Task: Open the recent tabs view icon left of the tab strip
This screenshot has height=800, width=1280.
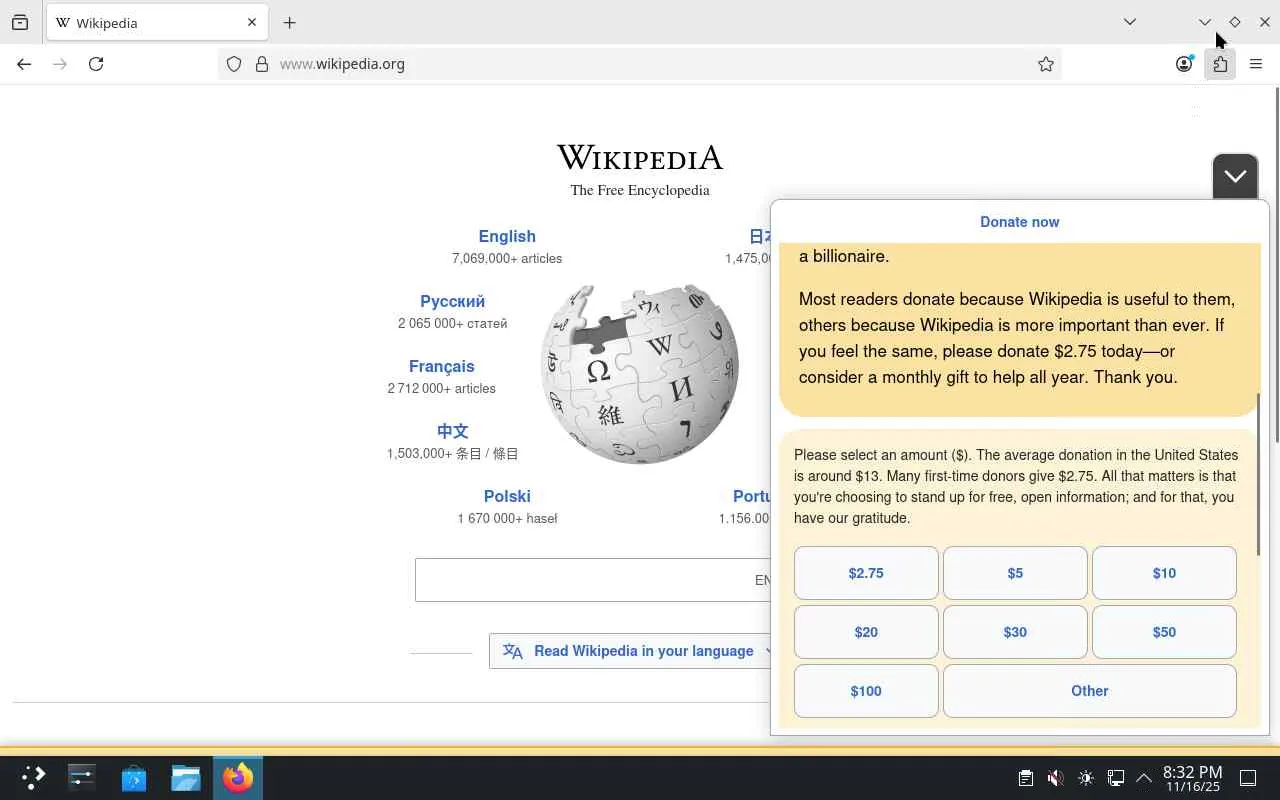Action: [20, 22]
